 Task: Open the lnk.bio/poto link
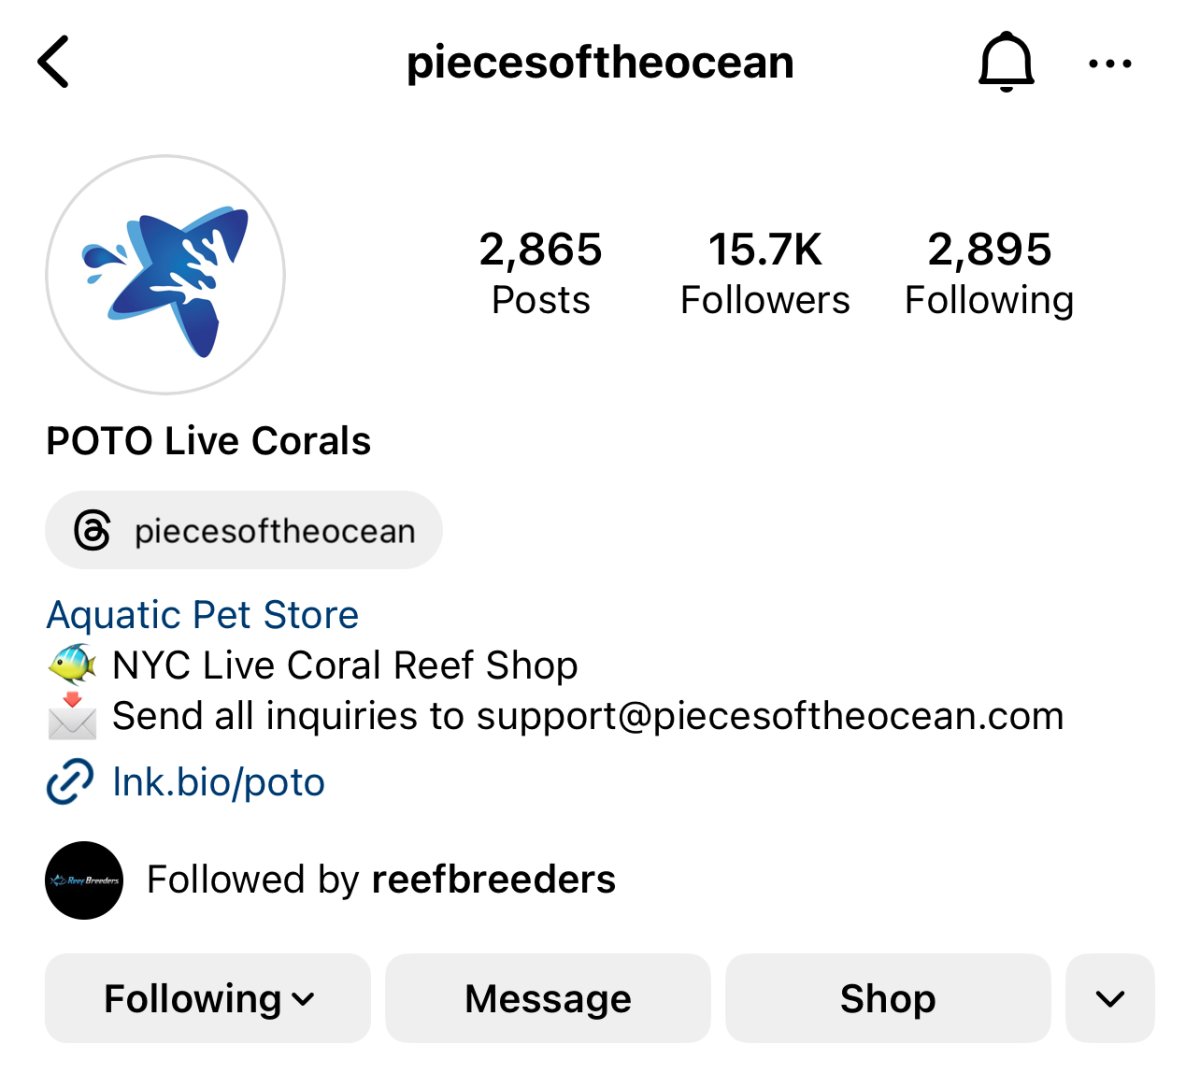coord(219,782)
